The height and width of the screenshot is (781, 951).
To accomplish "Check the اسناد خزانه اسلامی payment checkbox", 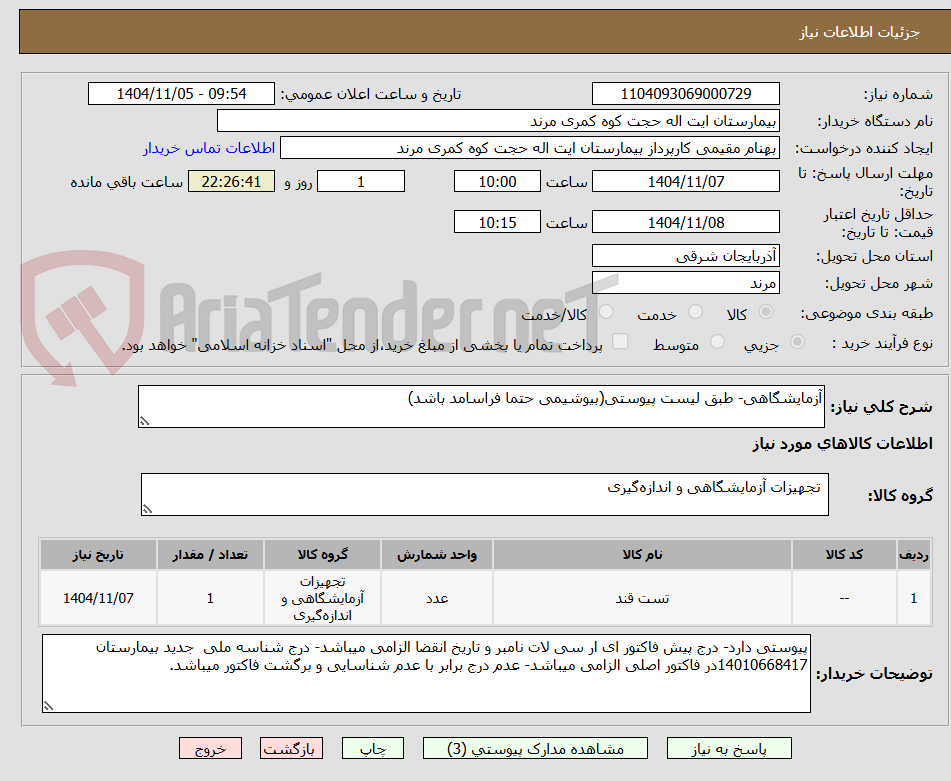I will (x=619, y=341).
